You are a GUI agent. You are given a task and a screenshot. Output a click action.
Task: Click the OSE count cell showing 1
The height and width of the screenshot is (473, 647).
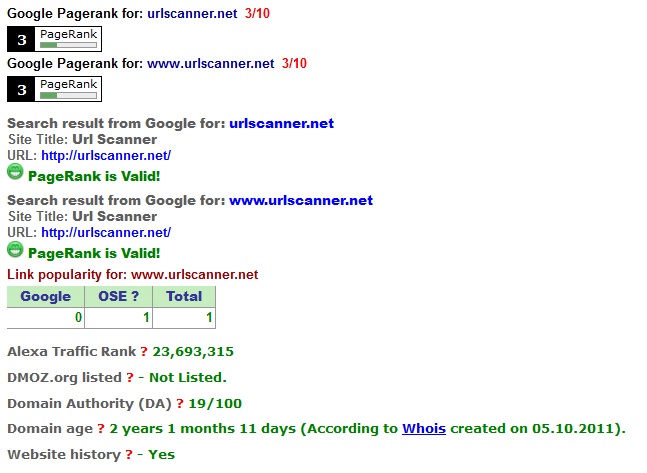pos(118,318)
